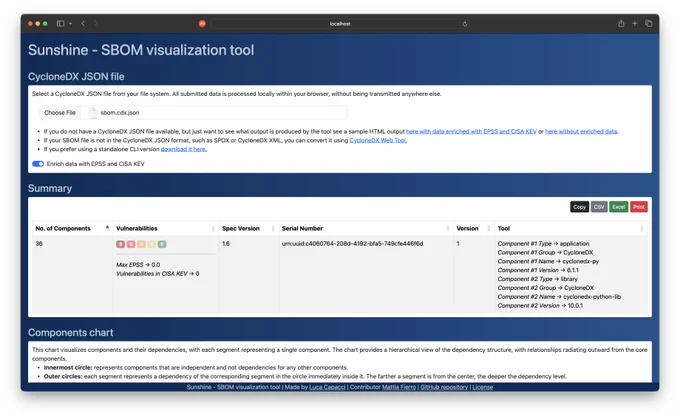Open the Luca Capacci footer link

coord(327,387)
